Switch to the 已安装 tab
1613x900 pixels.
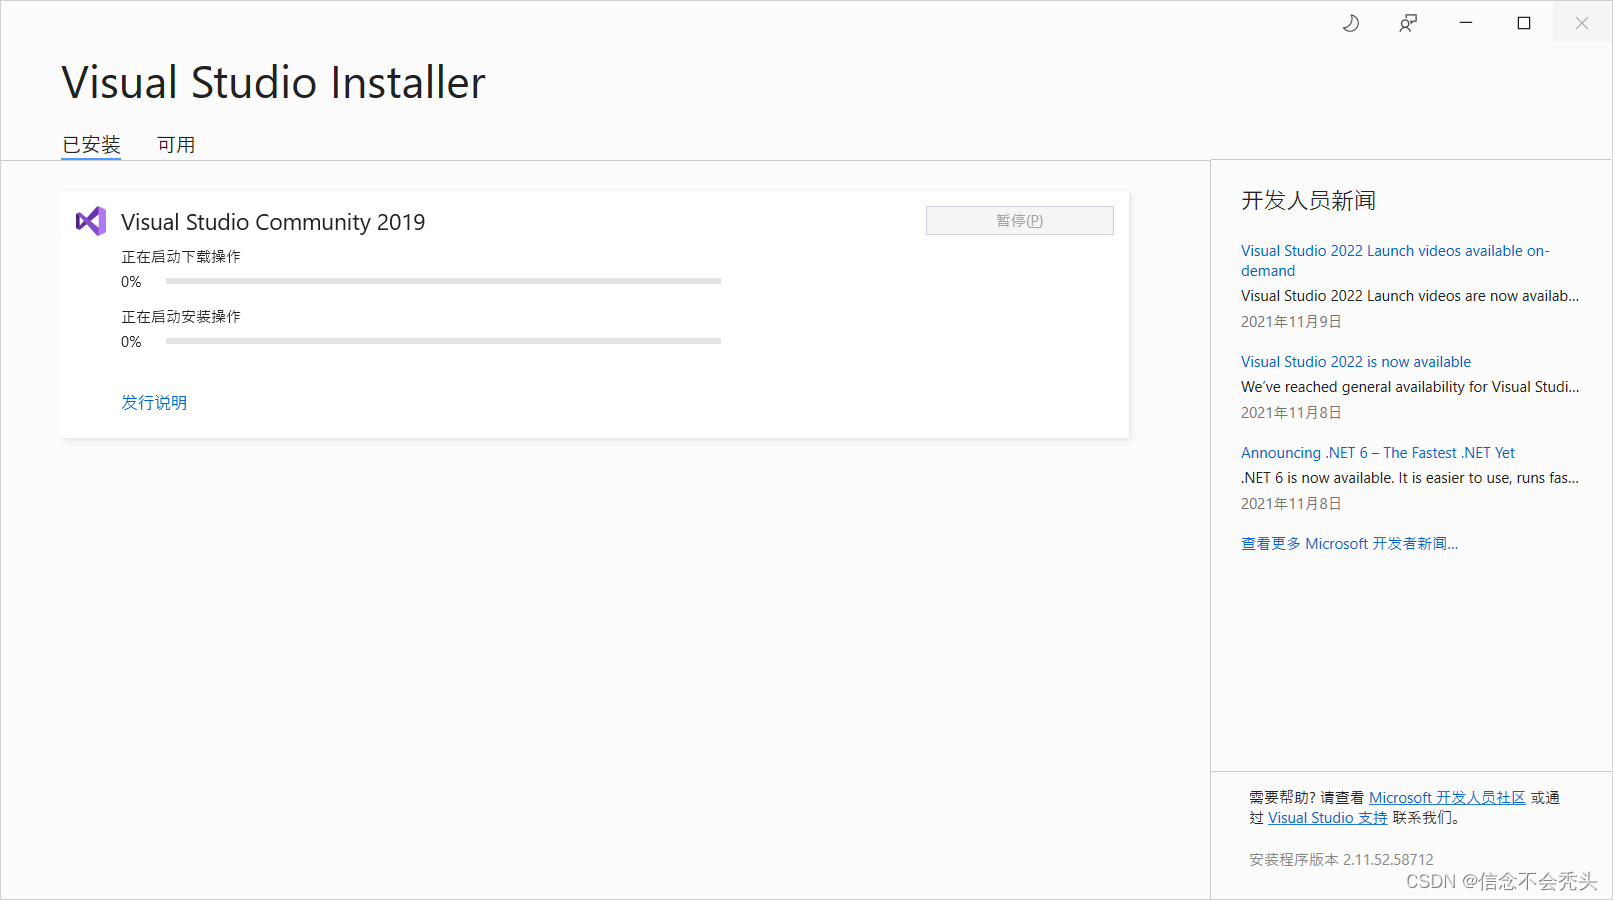pyautogui.click(x=91, y=145)
